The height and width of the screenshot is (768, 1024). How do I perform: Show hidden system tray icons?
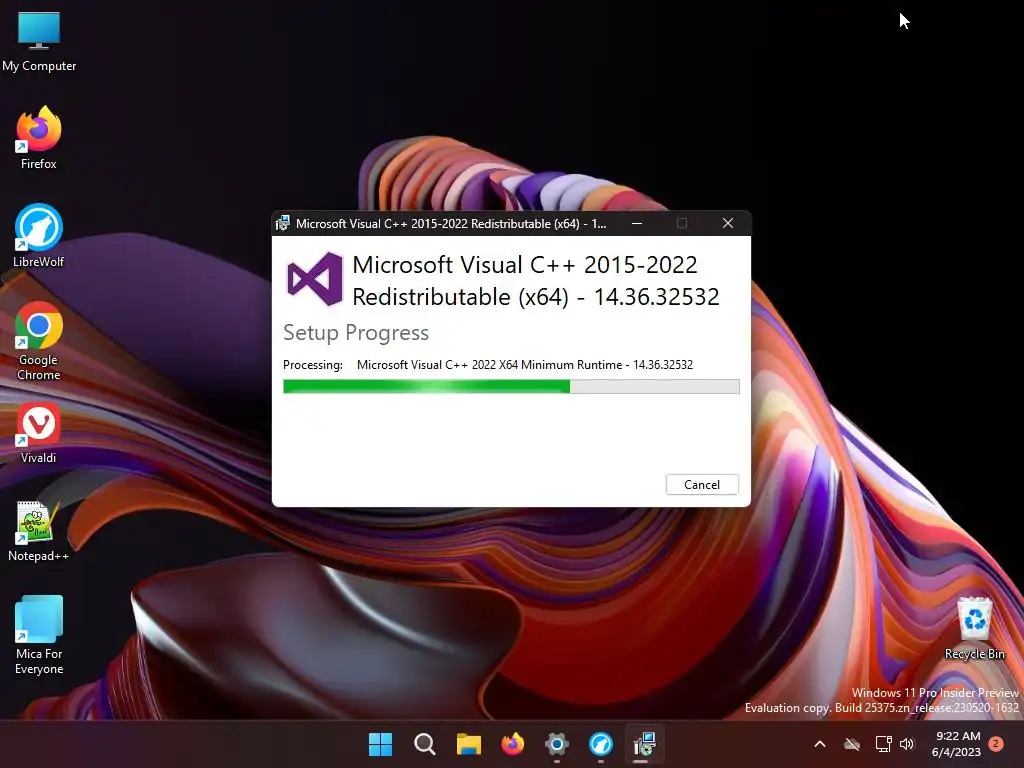tap(820, 744)
